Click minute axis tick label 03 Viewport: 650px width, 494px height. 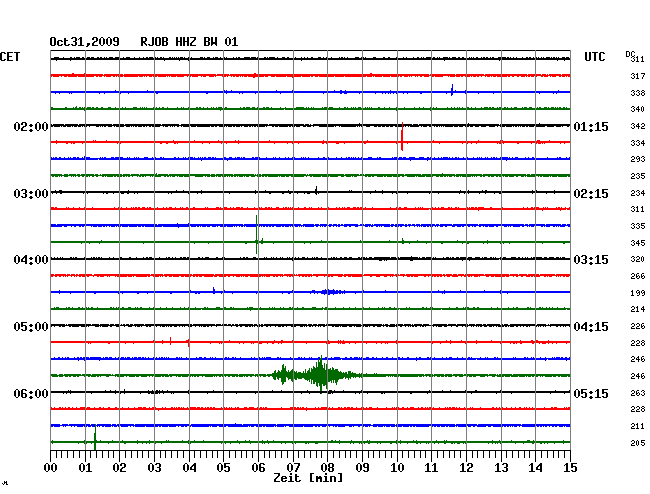tap(154, 468)
